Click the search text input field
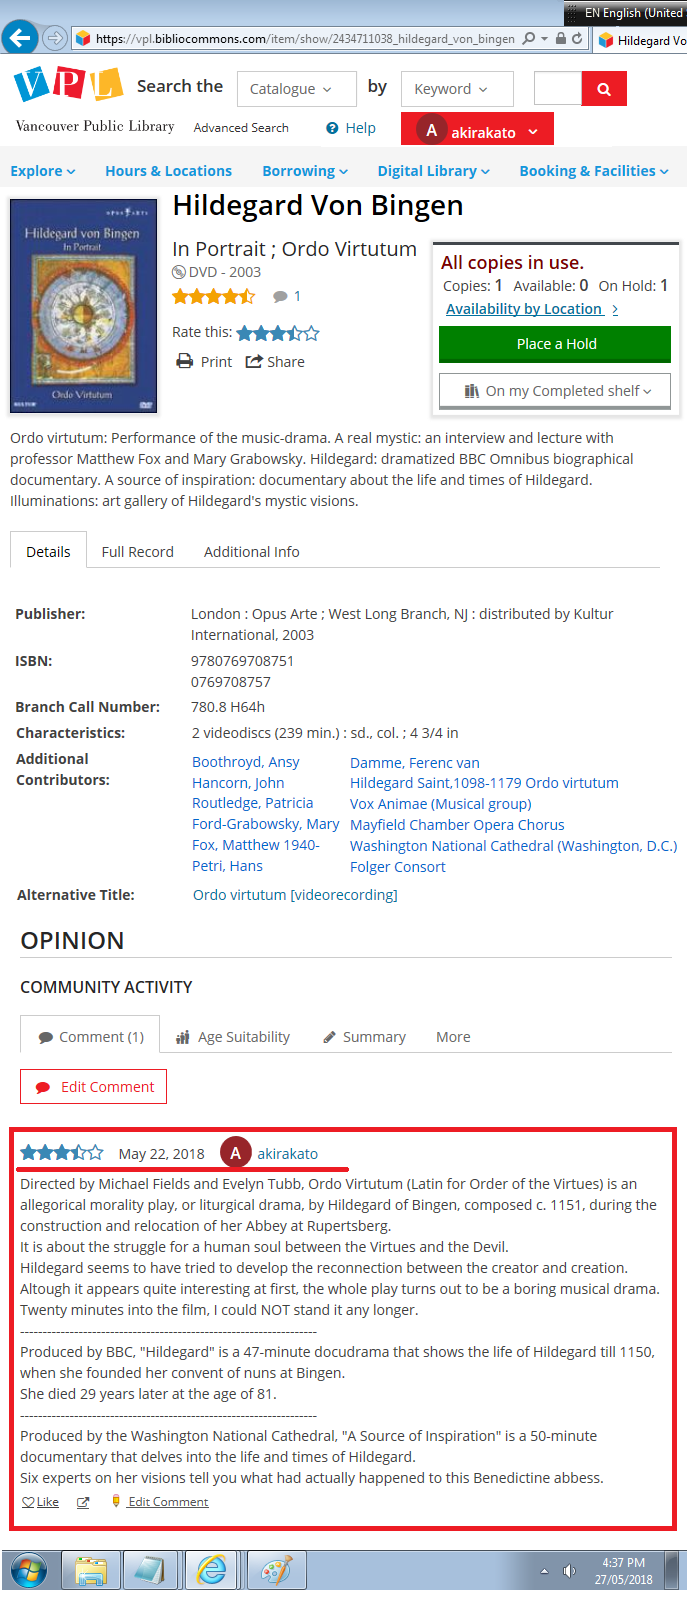The image size is (687, 1600). point(558,89)
